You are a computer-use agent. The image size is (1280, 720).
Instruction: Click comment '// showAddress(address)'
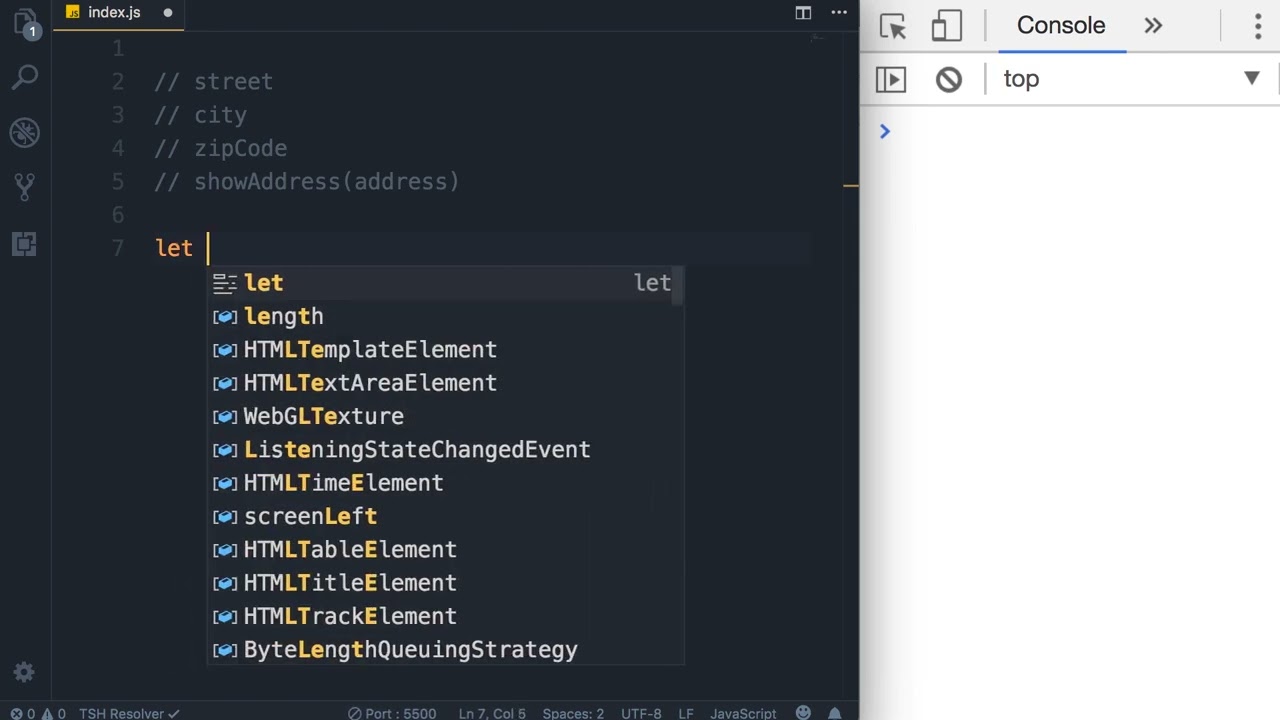pyautogui.click(x=307, y=181)
